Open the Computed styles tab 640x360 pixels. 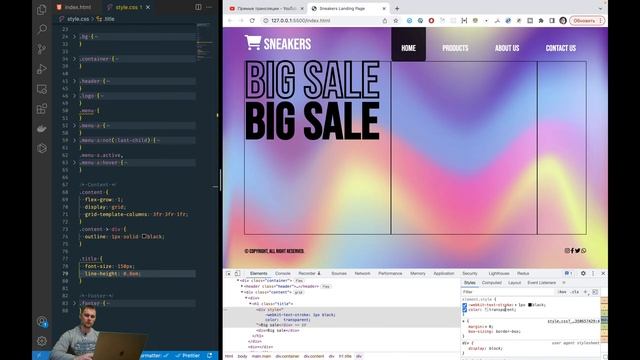(x=491, y=282)
